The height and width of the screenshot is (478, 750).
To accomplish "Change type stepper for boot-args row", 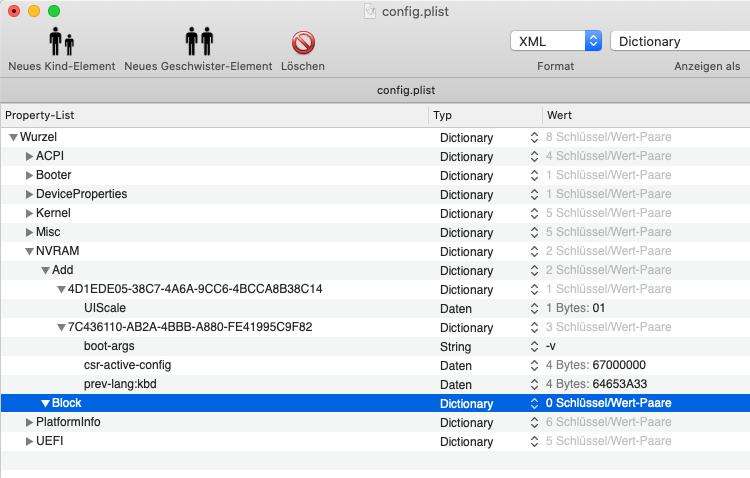I will pos(534,346).
